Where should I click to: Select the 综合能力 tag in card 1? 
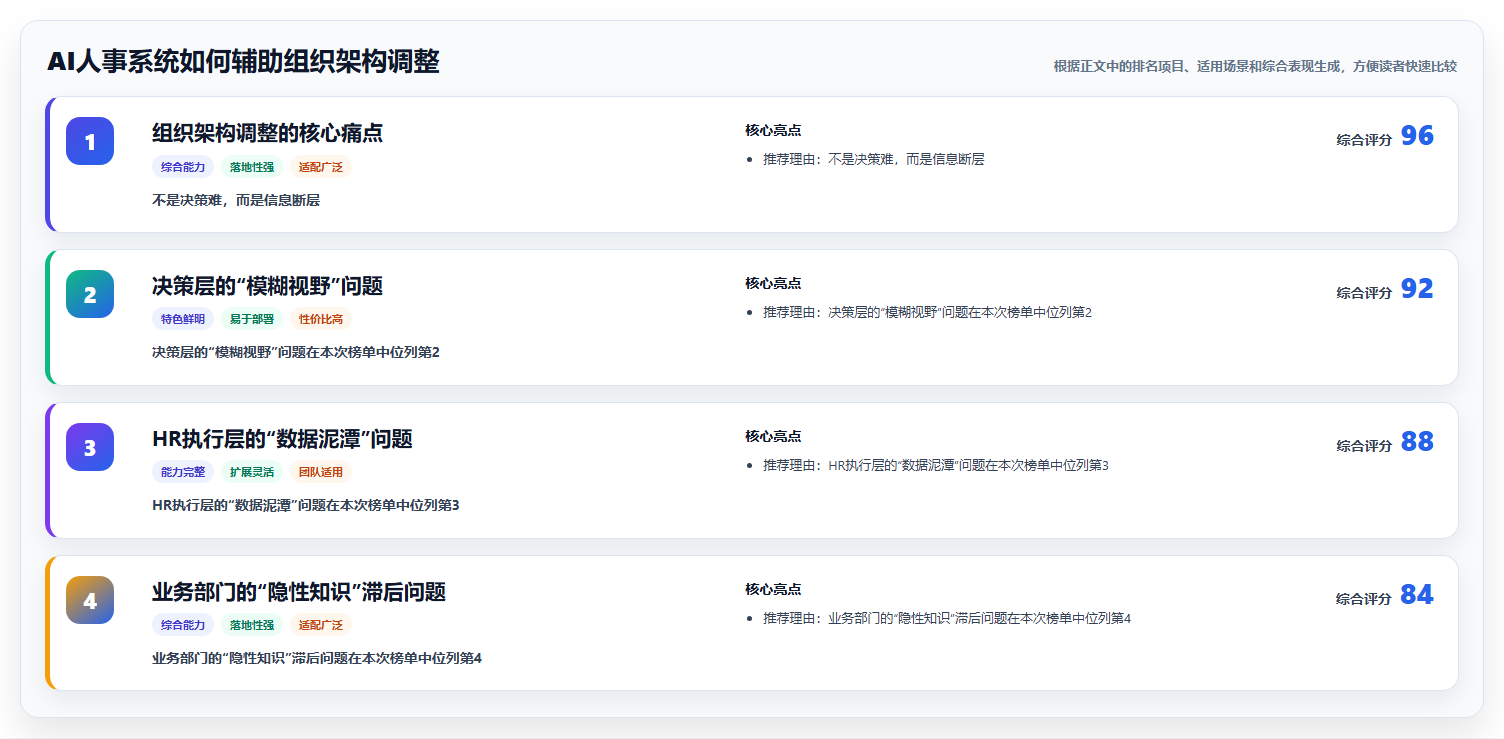coord(183,167)
